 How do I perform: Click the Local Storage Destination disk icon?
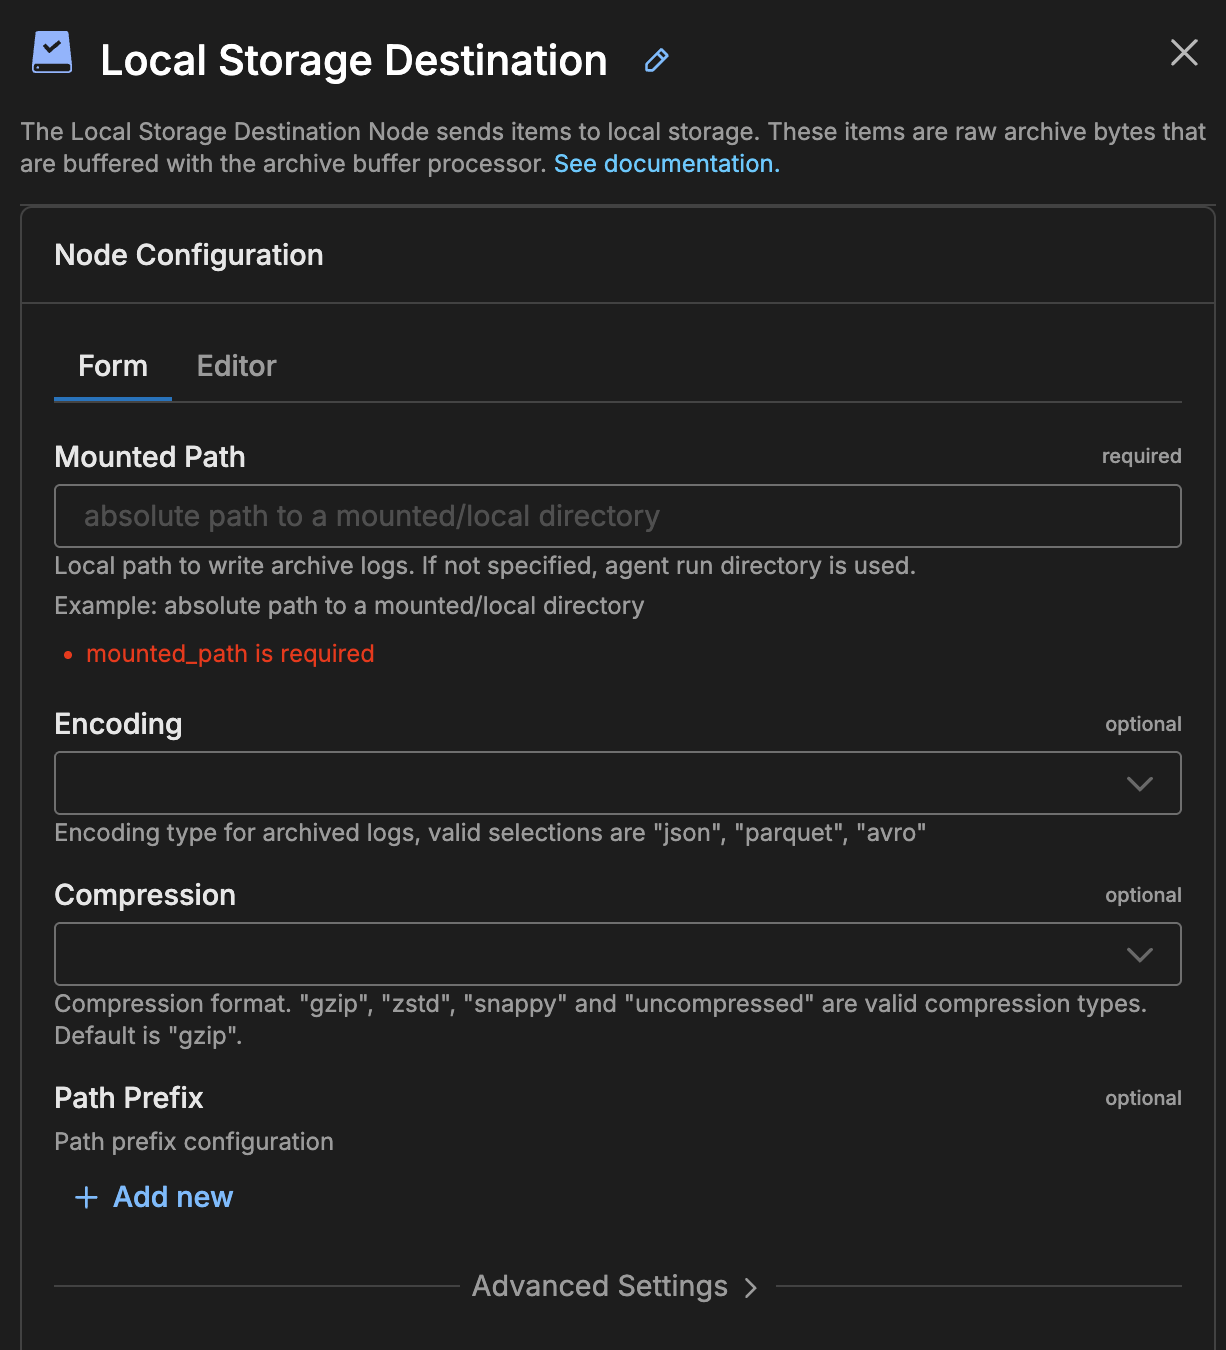[x=52, y=53]
